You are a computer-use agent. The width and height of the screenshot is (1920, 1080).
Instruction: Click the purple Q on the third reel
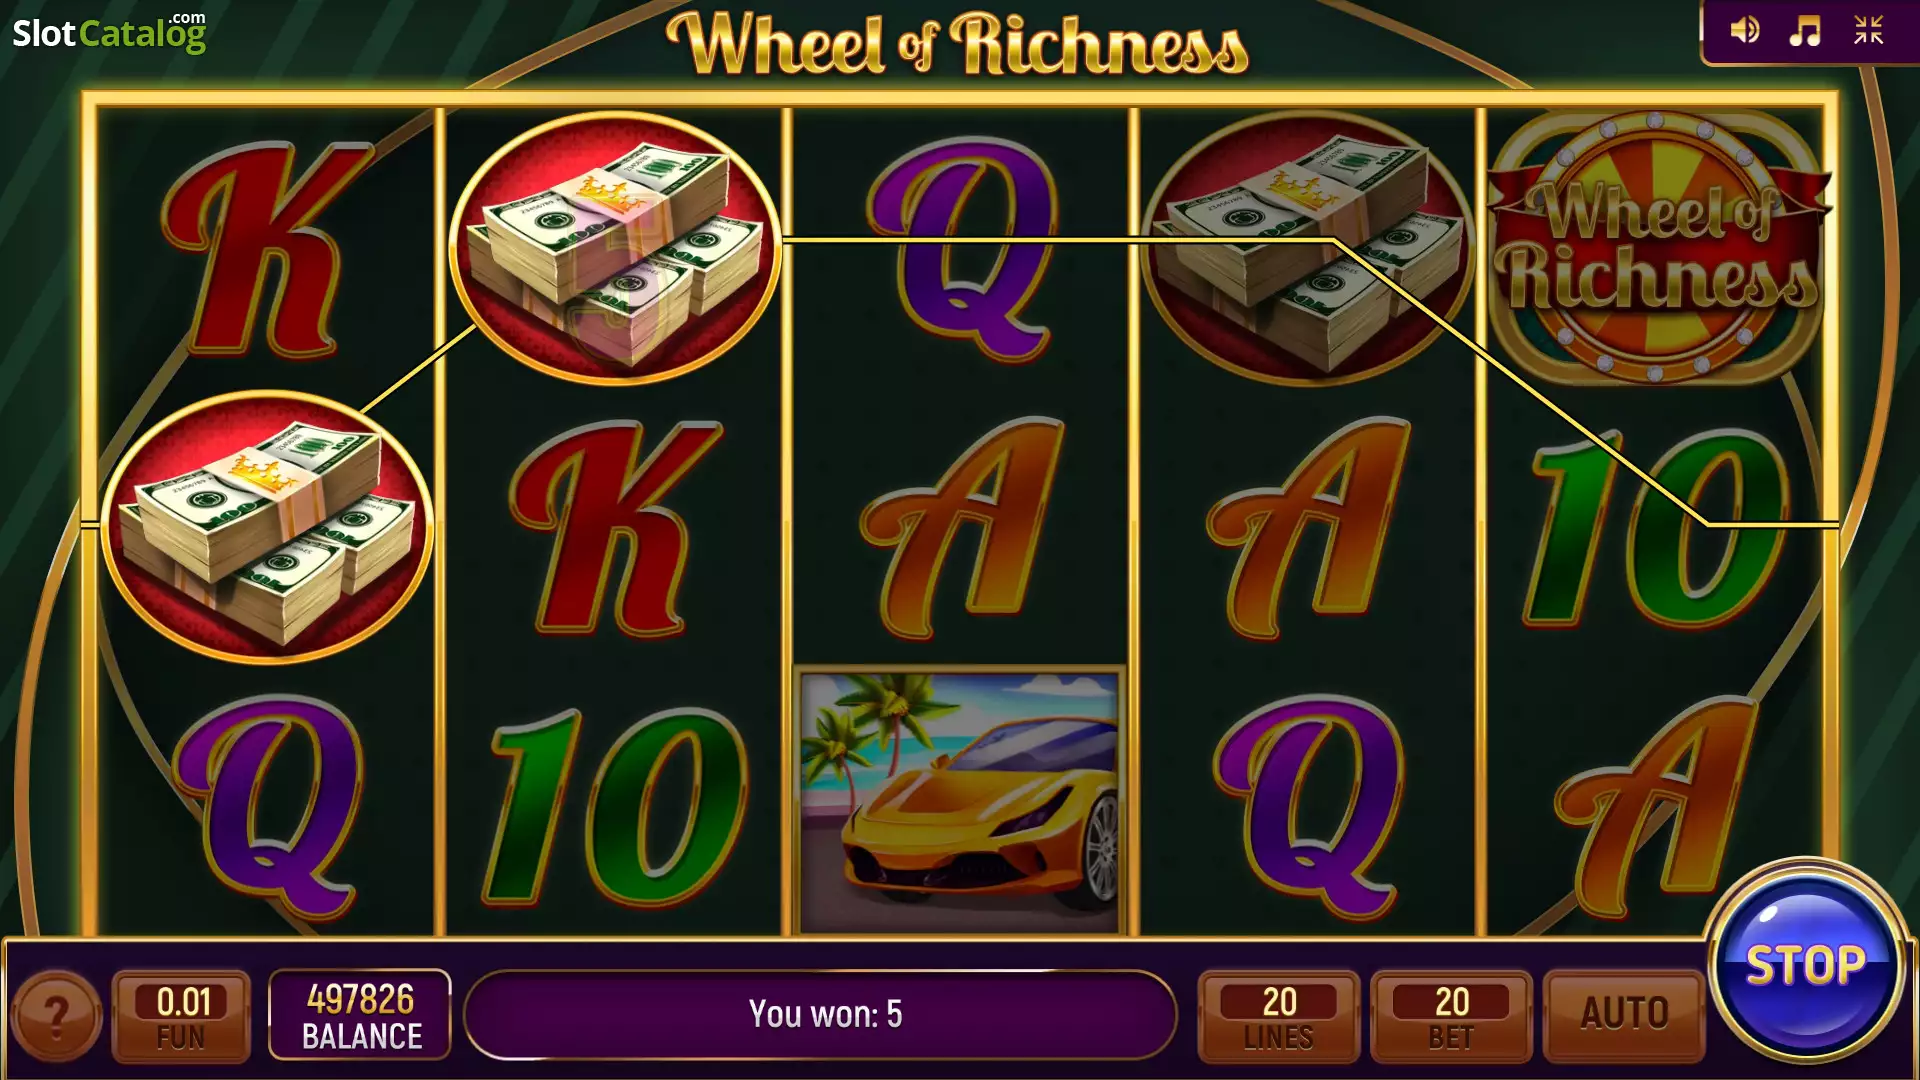pyautogui.click(x=962, y=250)
